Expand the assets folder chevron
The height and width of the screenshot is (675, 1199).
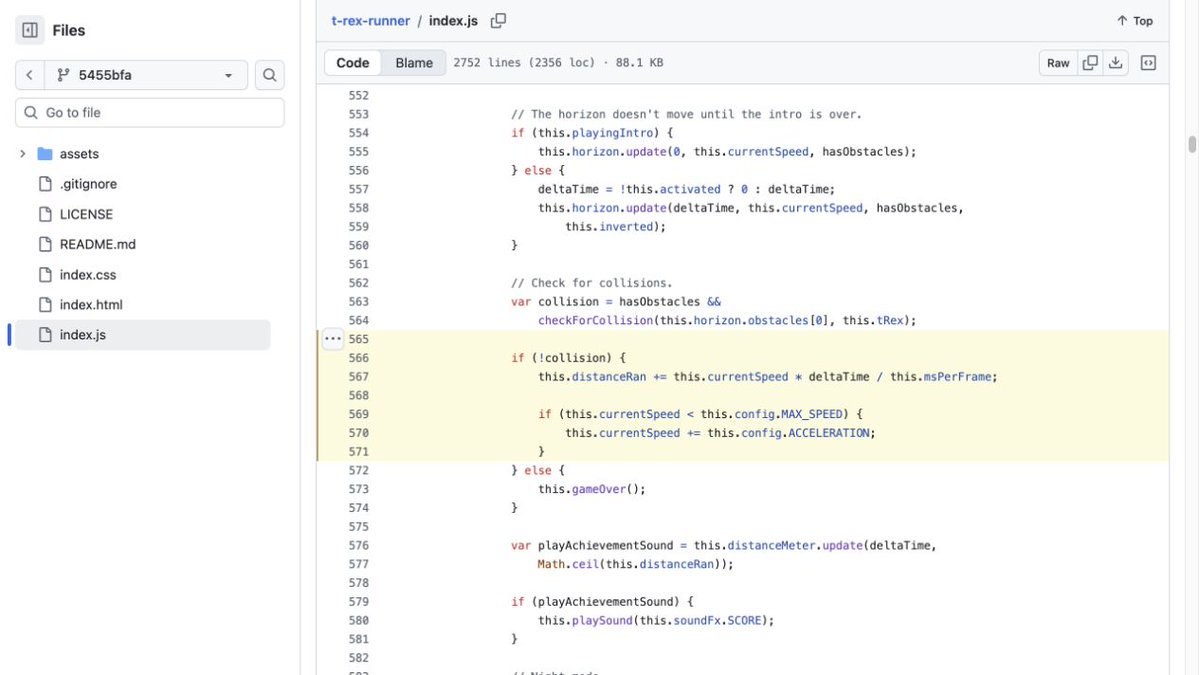click(x=23, y=154)
